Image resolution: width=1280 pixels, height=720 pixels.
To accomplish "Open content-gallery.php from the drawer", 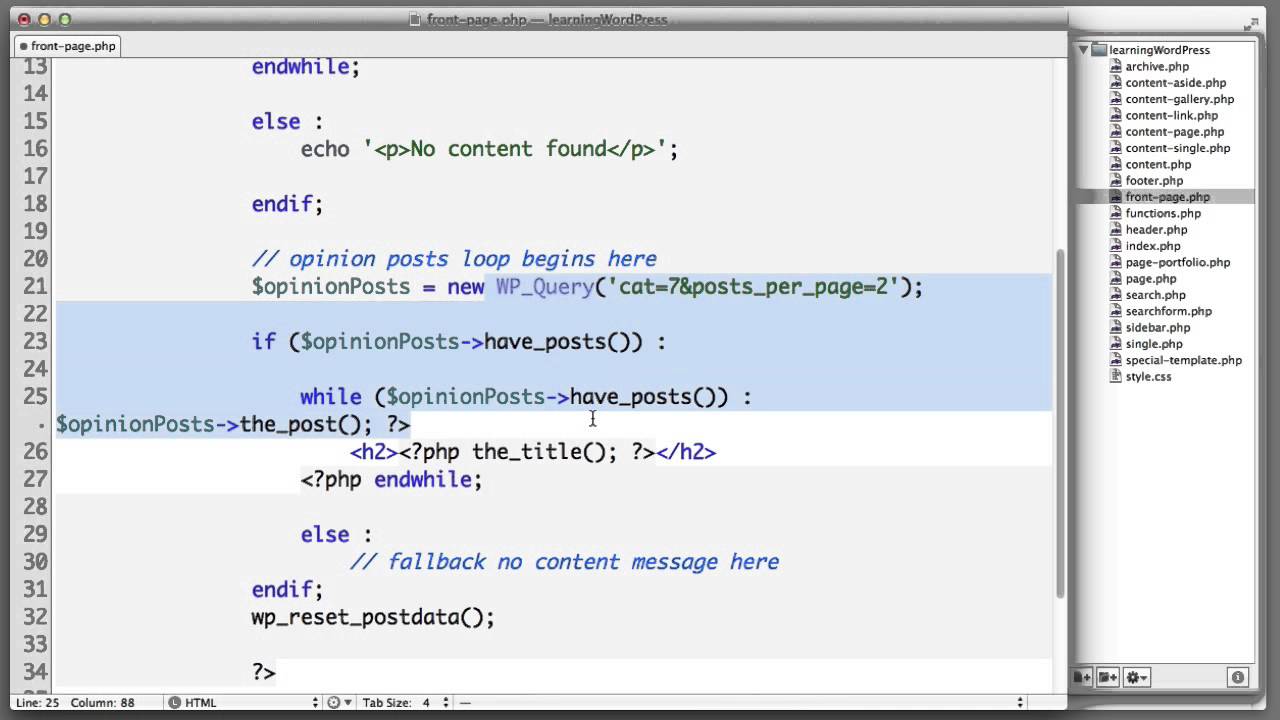I will [1179, 99].
